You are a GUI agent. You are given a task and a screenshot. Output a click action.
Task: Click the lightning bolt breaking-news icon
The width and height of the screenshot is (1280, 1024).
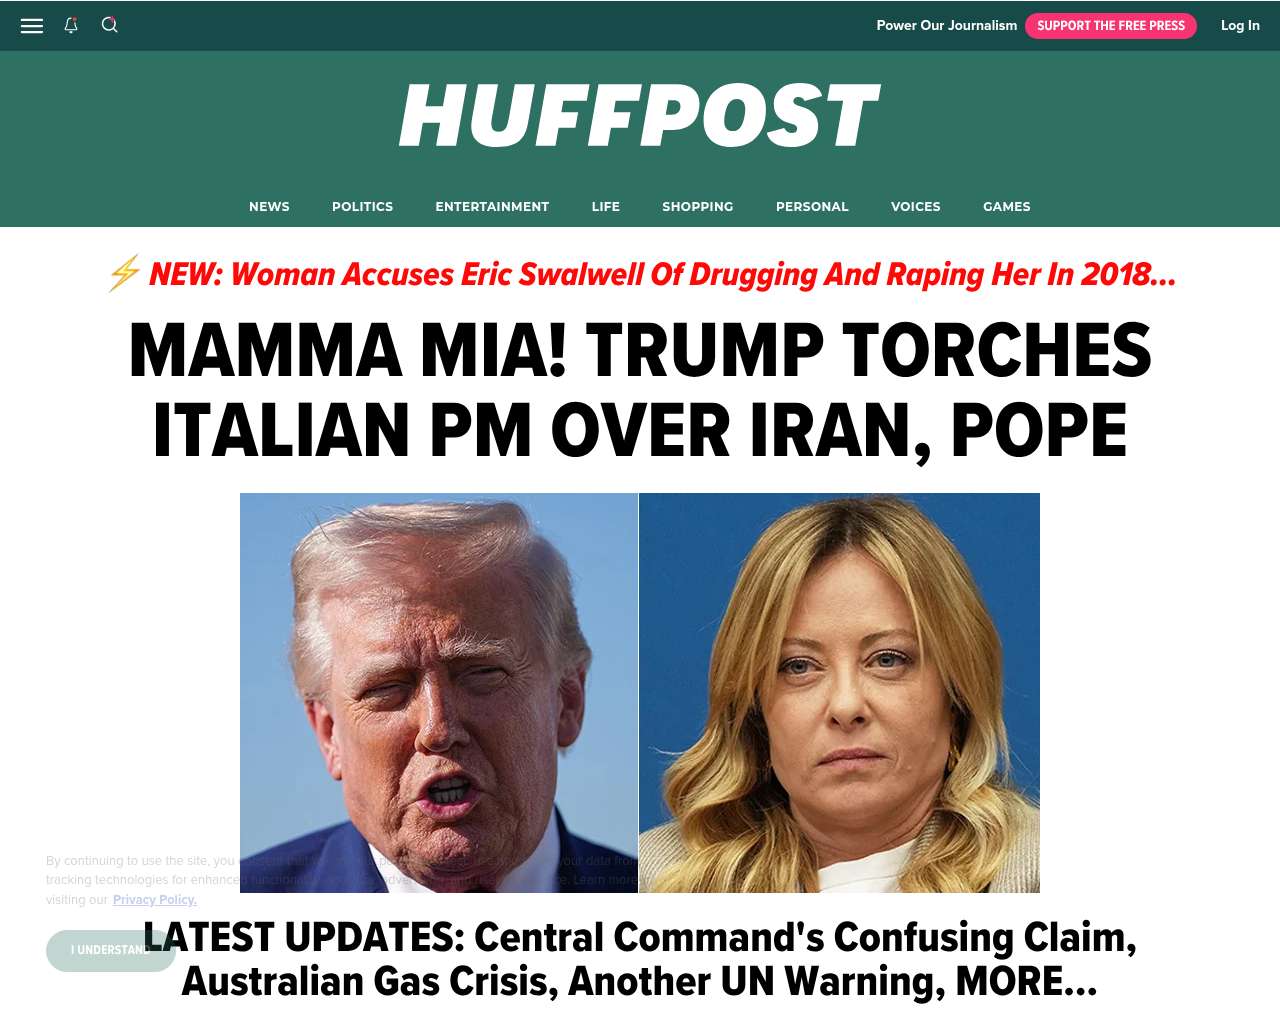[x=124, y=274]
